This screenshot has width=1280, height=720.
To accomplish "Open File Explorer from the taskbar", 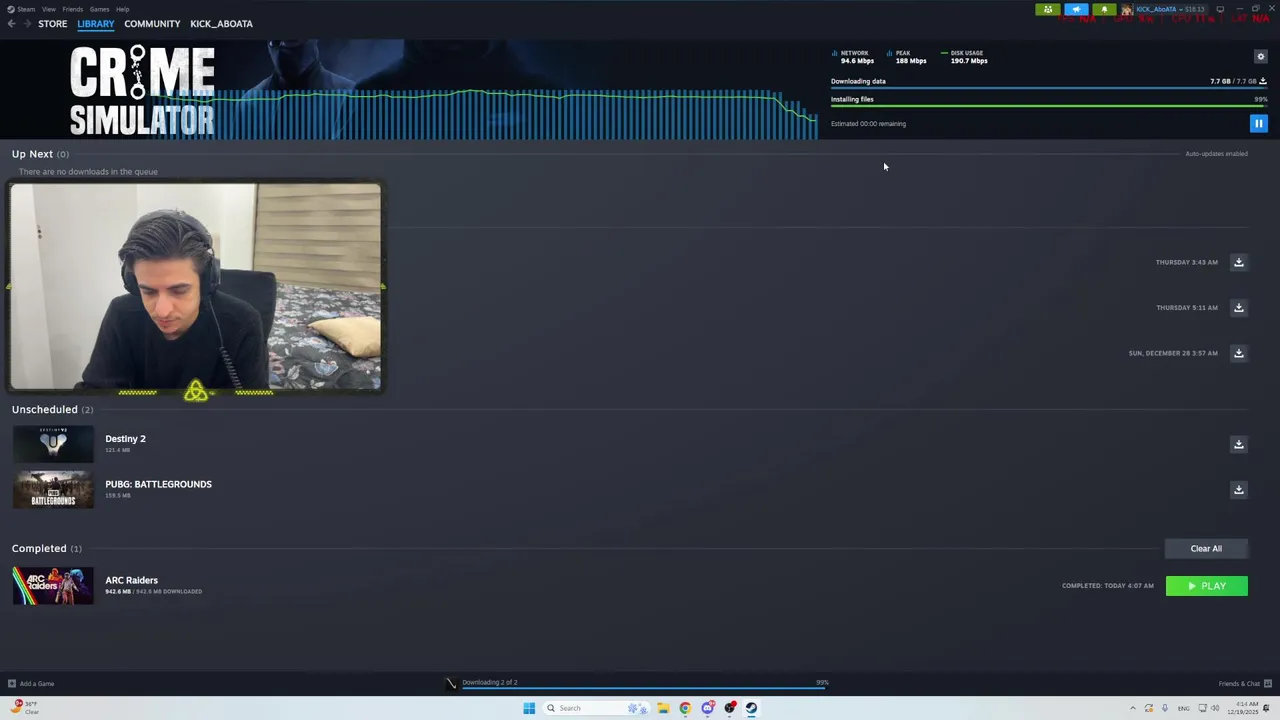I will pyautogui.click(x=663, y=708).
